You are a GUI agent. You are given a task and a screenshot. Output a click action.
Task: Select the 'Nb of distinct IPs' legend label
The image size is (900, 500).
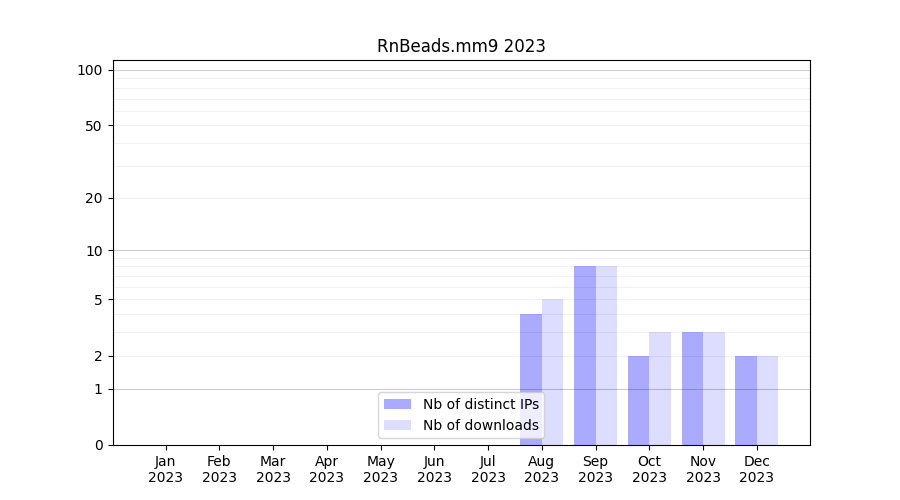click(x=480, y=404)
